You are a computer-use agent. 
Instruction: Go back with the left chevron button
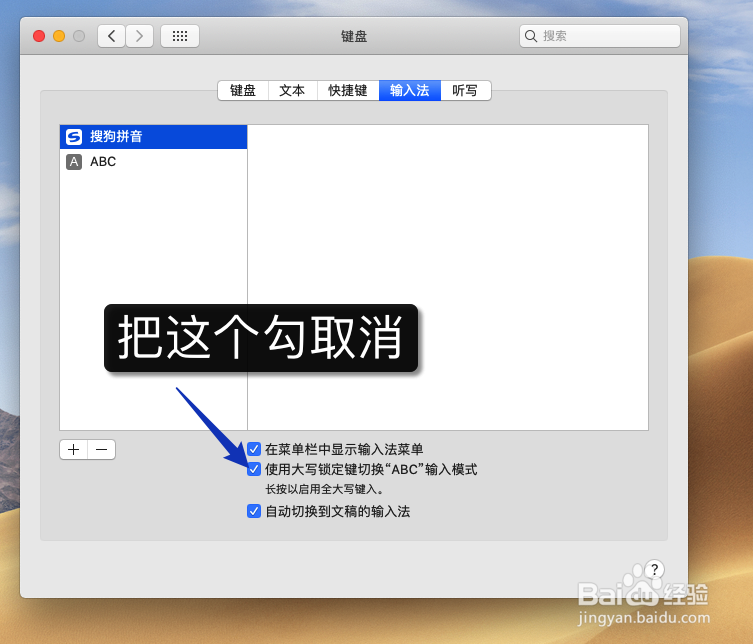click(111, 36)
